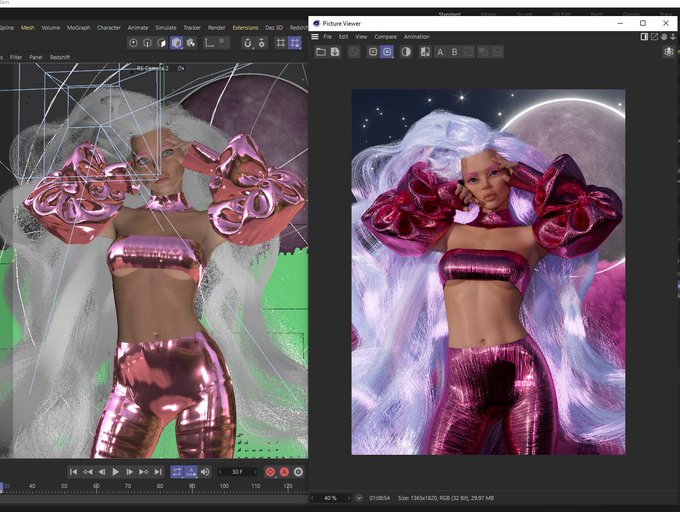Image resolution: width=680 pixels, height=512 pixels.
Task: Click timeline ruler at frame 90
Action: [x=192, y=486]
